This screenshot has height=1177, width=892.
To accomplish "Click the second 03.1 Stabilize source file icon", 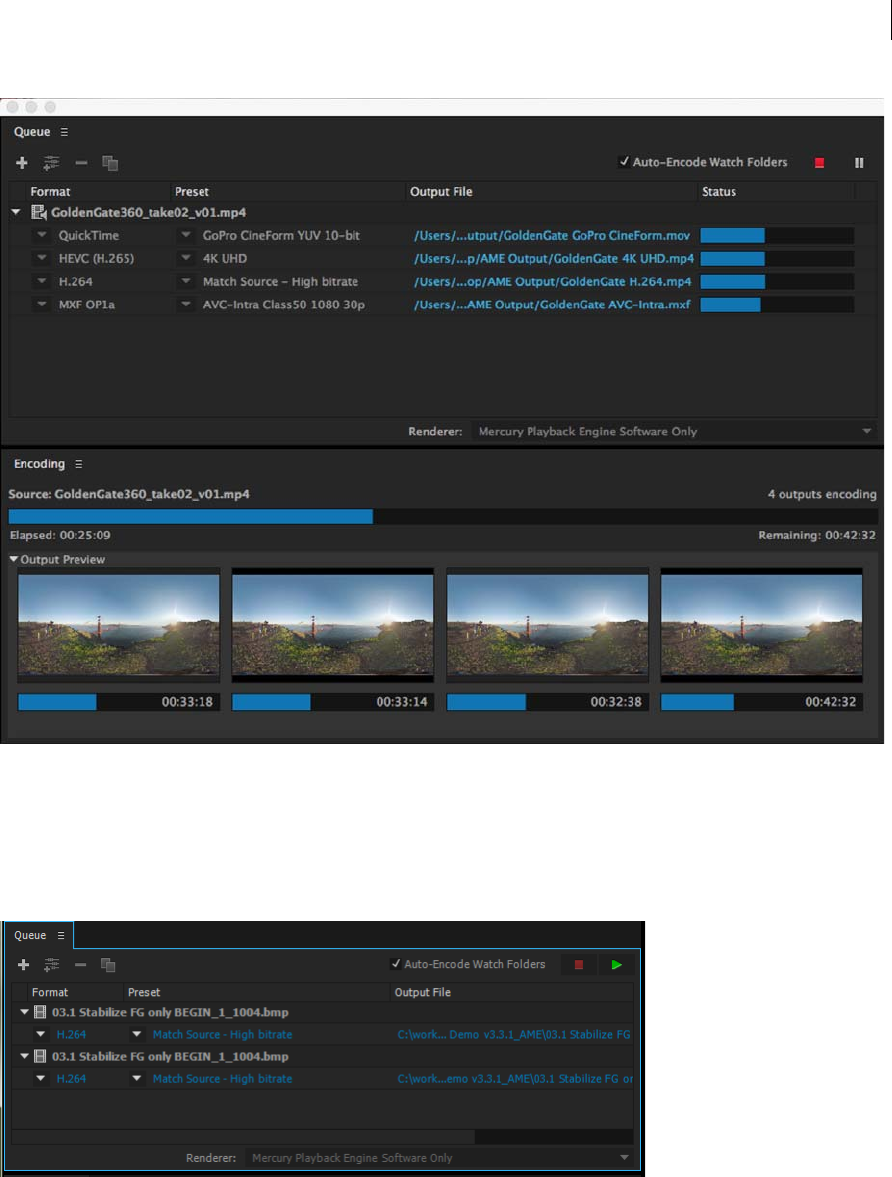I will pos(41,1056).
